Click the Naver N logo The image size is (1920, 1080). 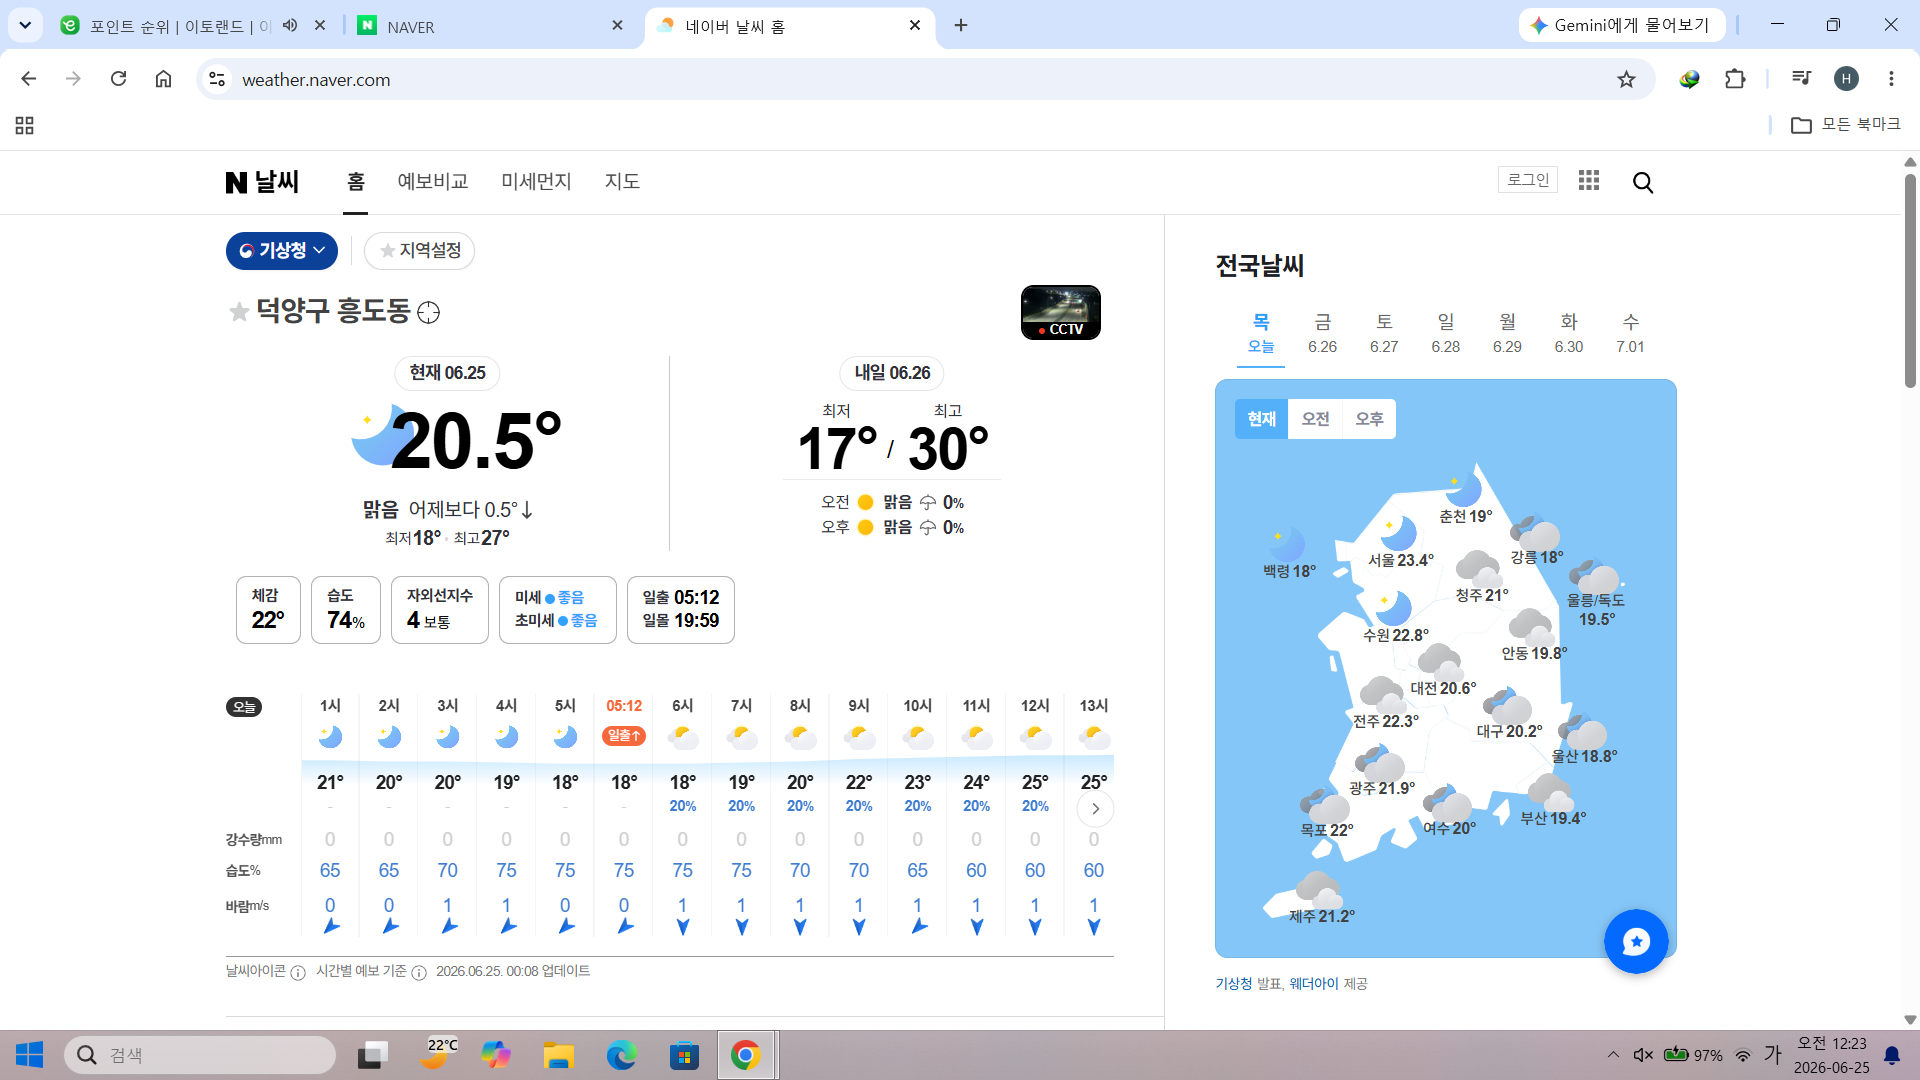tap(236, 182)
